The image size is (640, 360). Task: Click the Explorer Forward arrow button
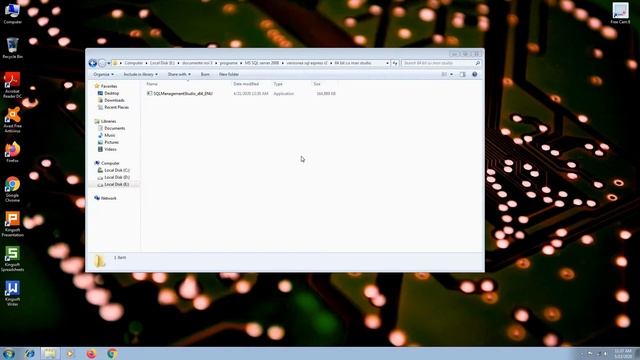(102, 63)
